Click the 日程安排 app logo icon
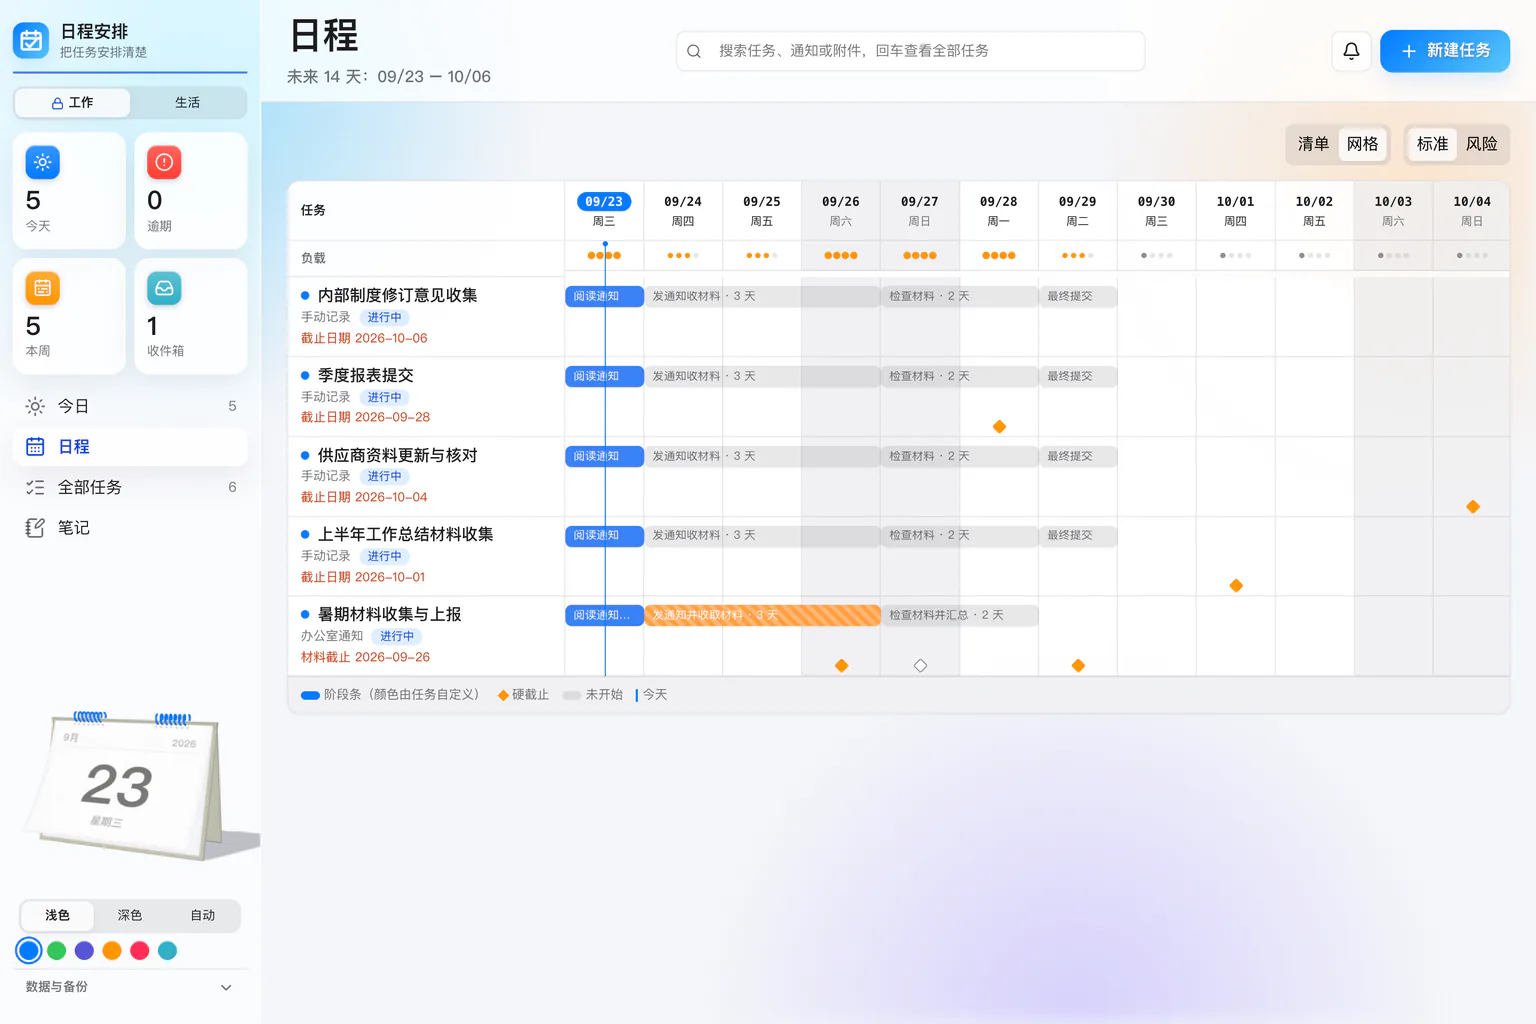1536x1024 pixels. tap(31, 40)
